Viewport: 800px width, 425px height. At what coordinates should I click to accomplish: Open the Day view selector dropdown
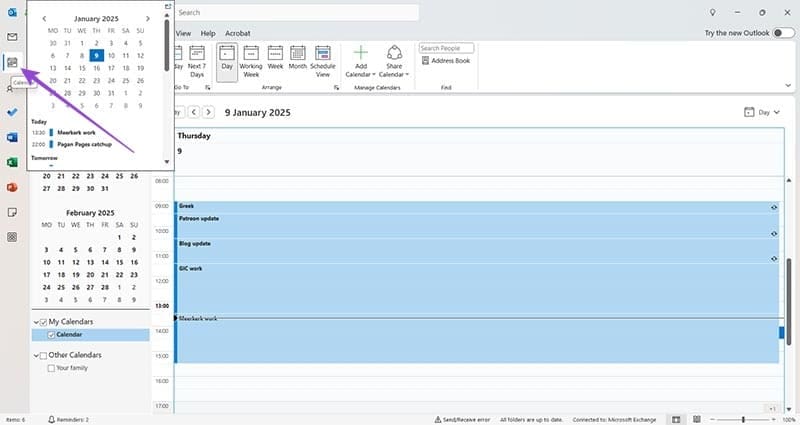click(x=762, y=112)
